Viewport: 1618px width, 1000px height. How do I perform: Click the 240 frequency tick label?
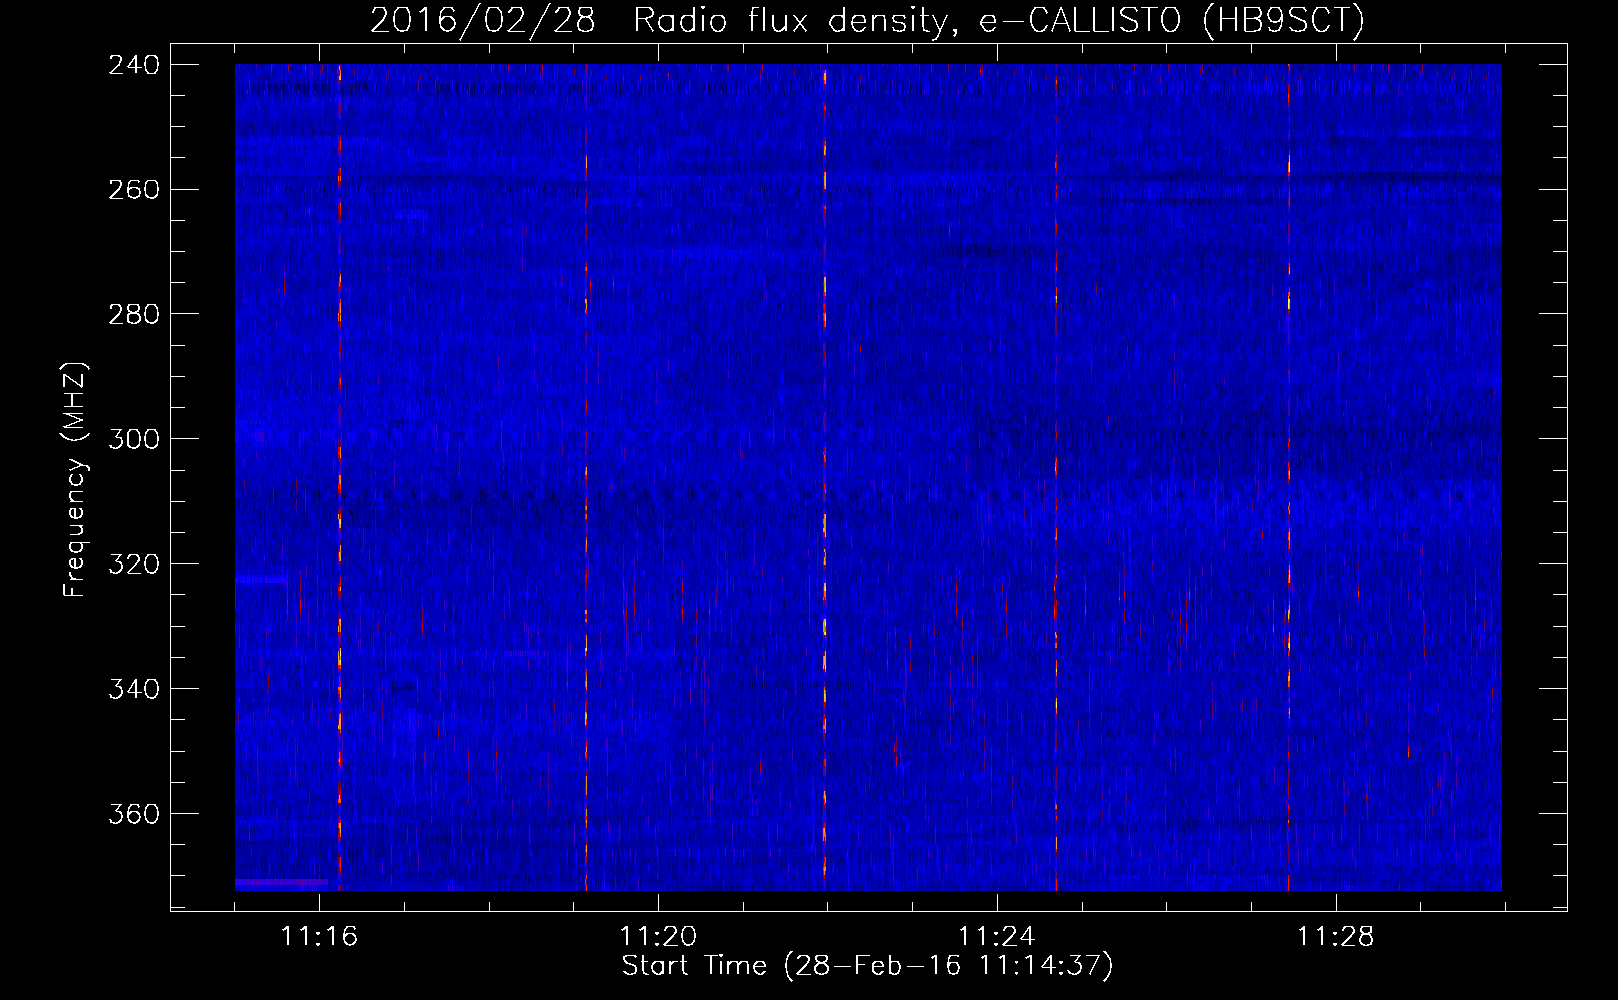point(134,65)
